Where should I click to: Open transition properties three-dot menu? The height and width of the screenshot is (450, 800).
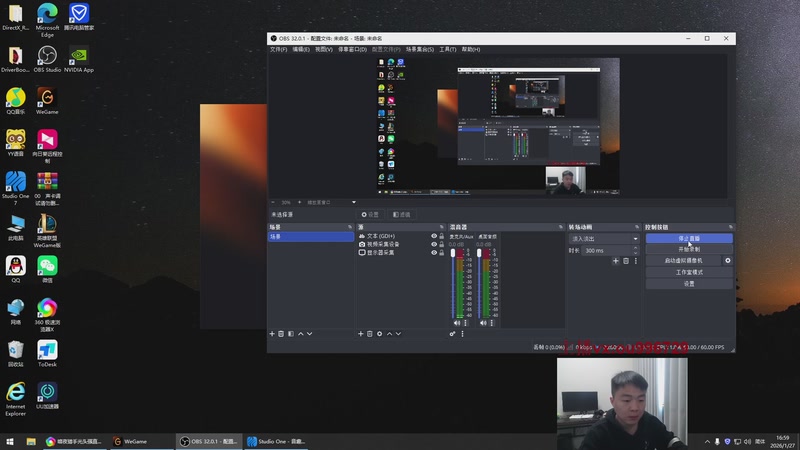(x=636, y=261)
